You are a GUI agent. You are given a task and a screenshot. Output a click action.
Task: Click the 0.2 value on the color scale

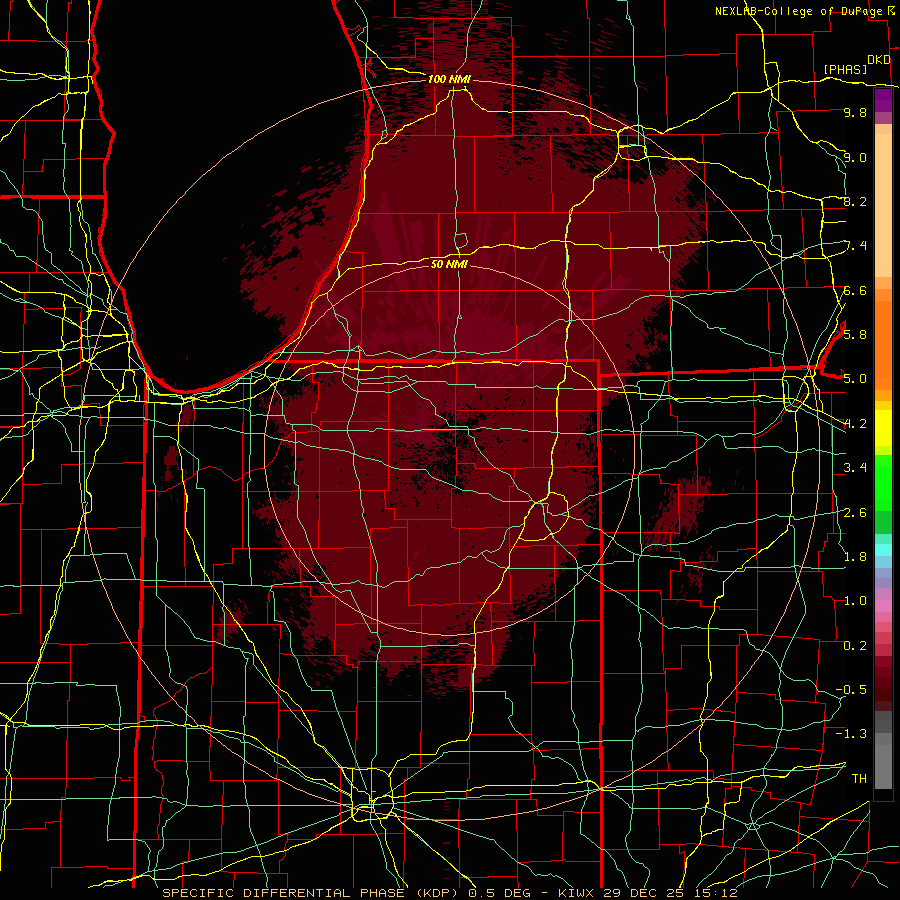(x=855, y=645)
